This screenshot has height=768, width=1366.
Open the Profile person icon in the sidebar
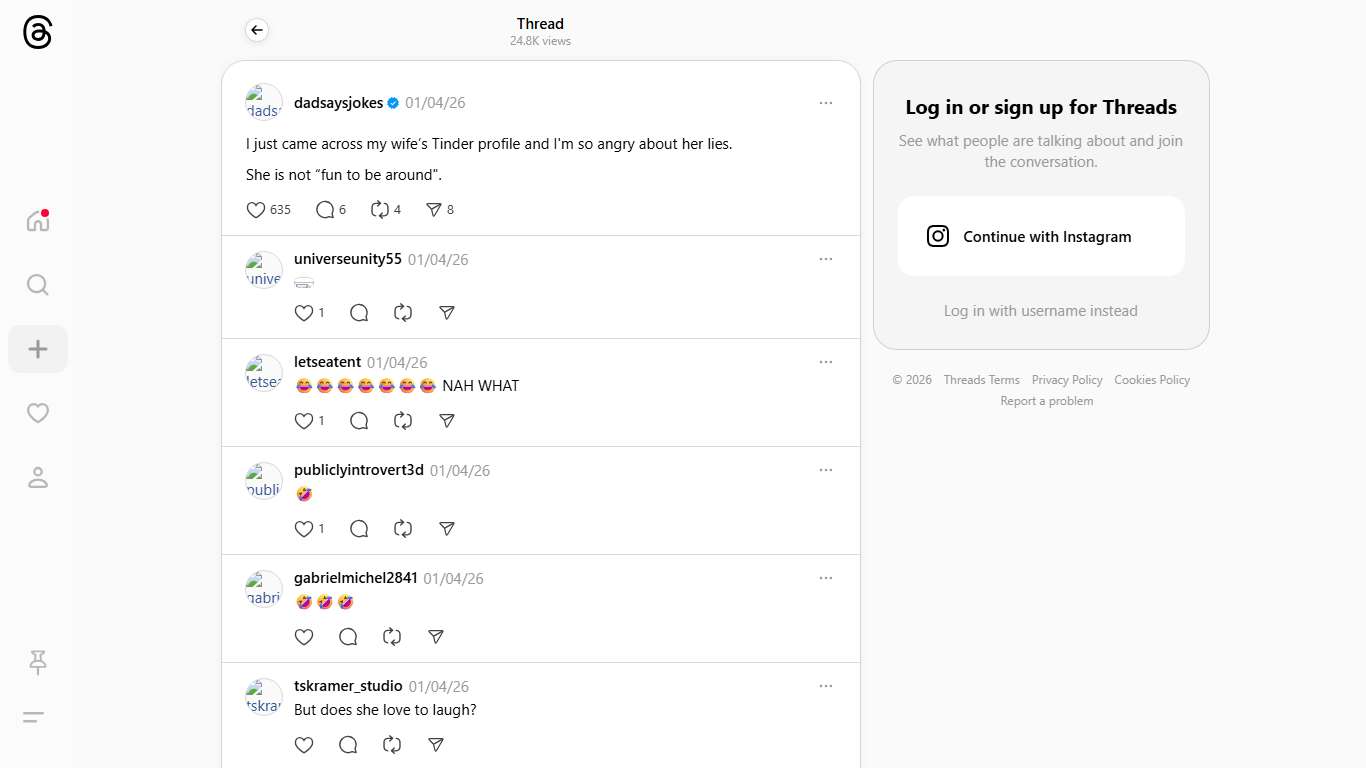[x=37, y=477]
